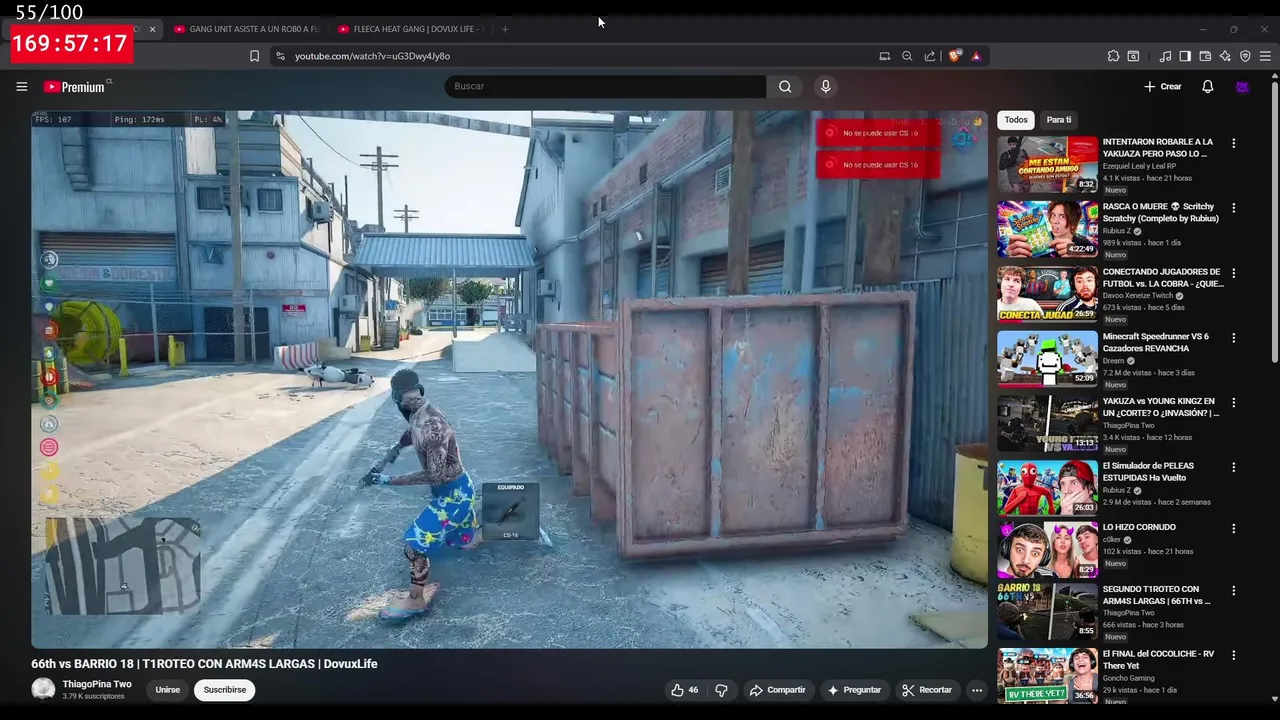Click the Unirse join button
This screenshot has height=720, width=1280.
point(168,690)
